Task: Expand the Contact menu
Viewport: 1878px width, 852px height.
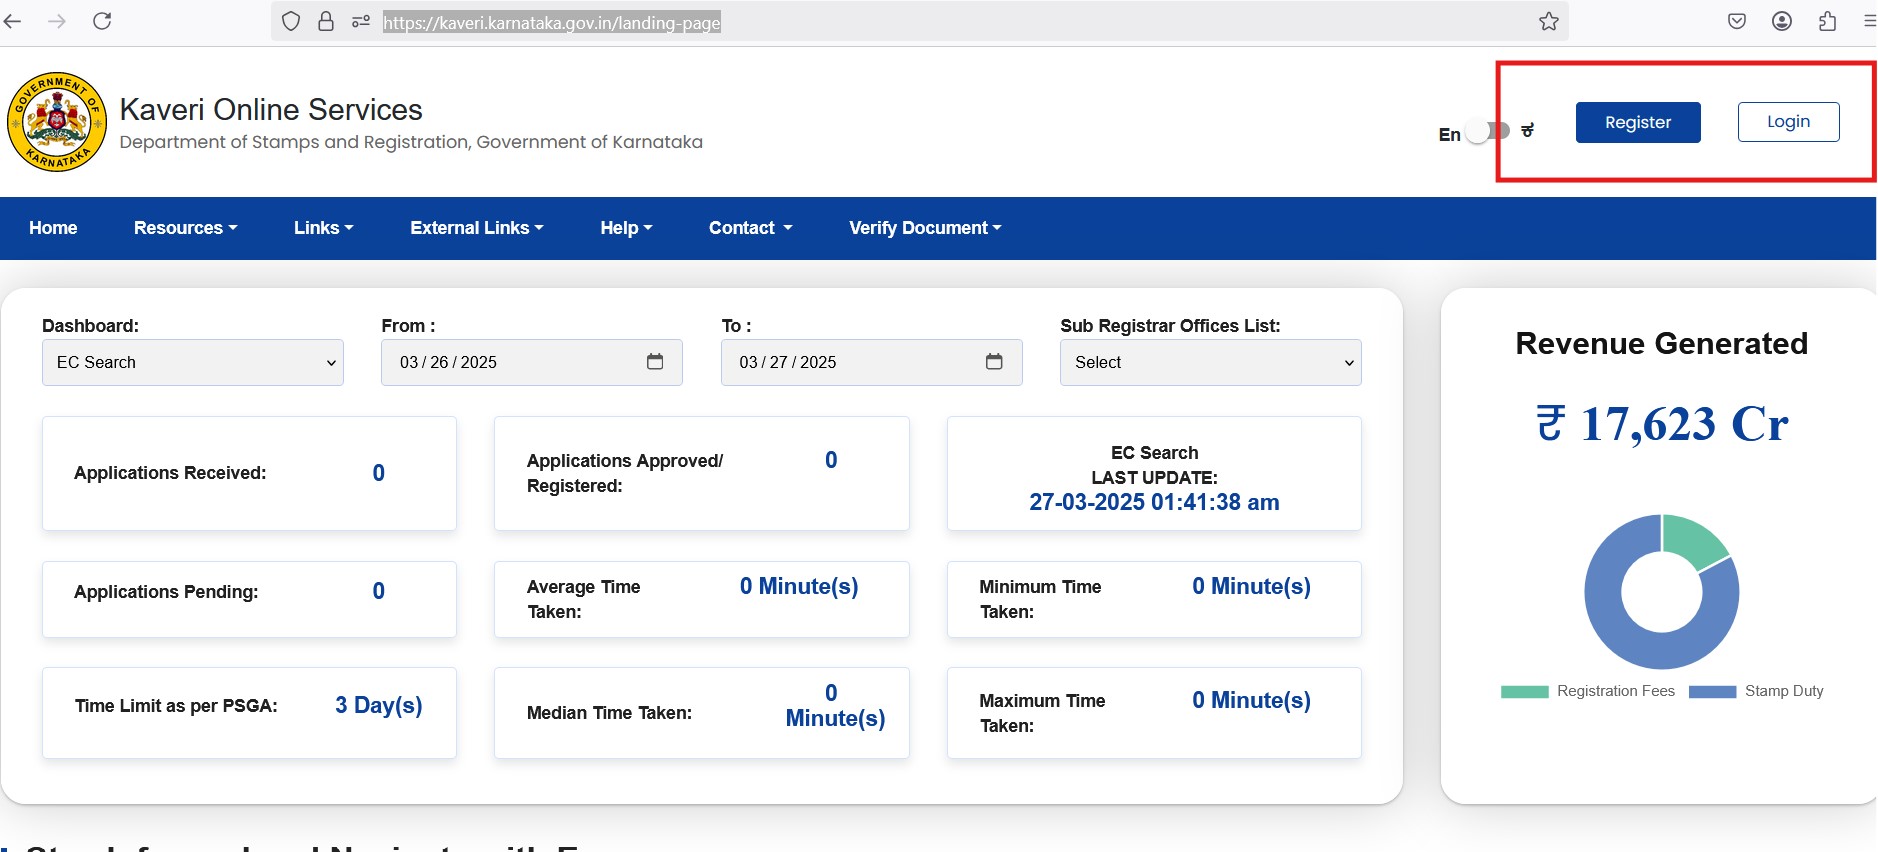Action: (751, 228)
